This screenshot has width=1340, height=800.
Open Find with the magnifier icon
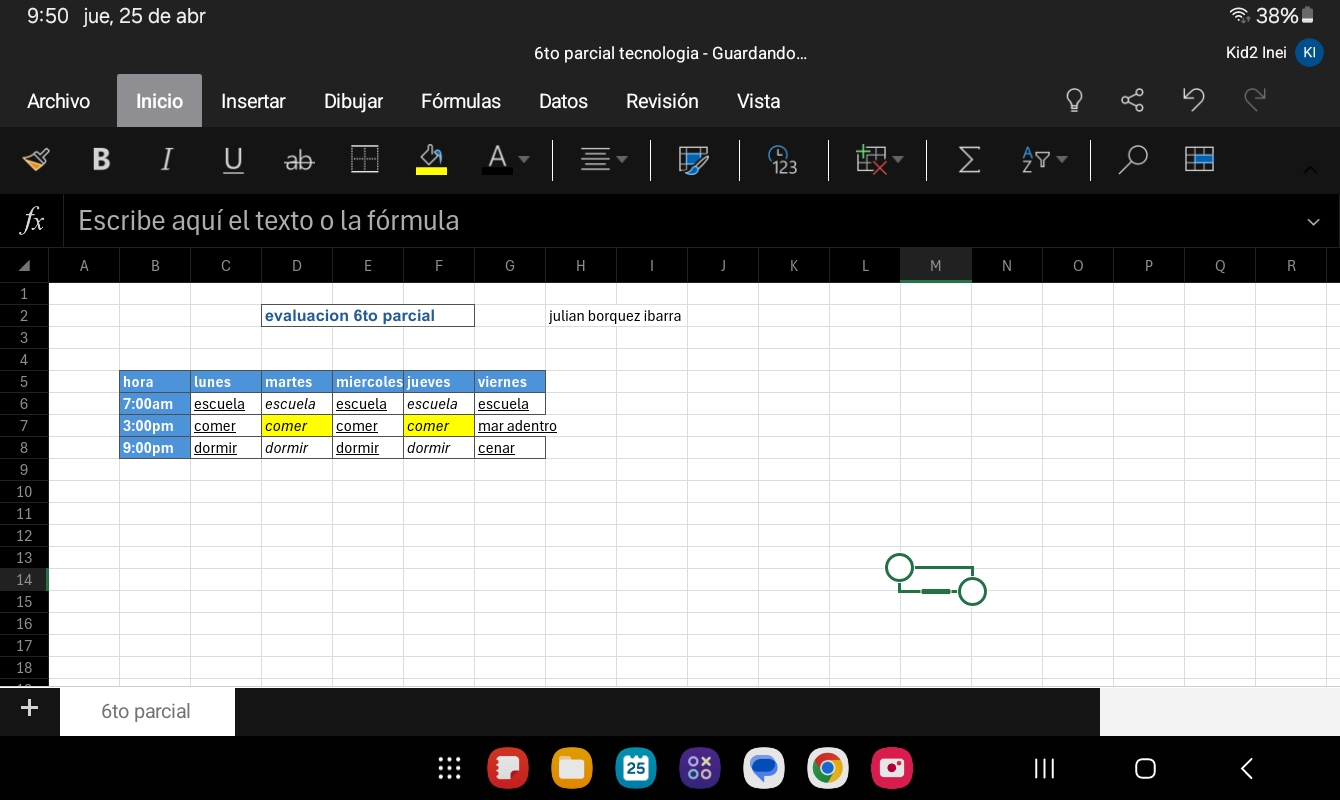point(1132,160)
